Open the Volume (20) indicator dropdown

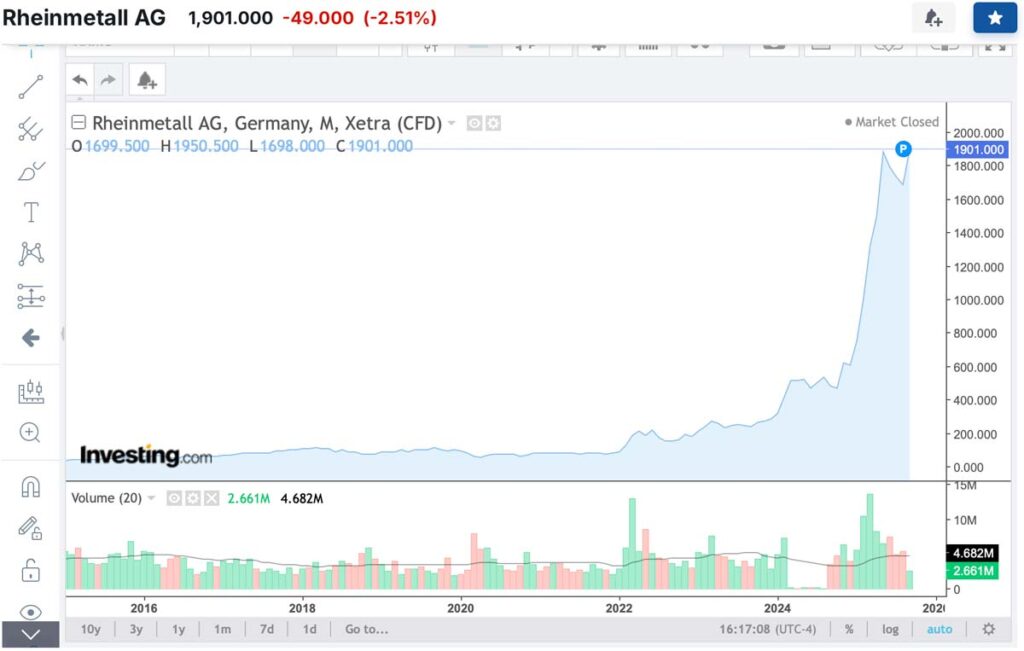point(152,498)
